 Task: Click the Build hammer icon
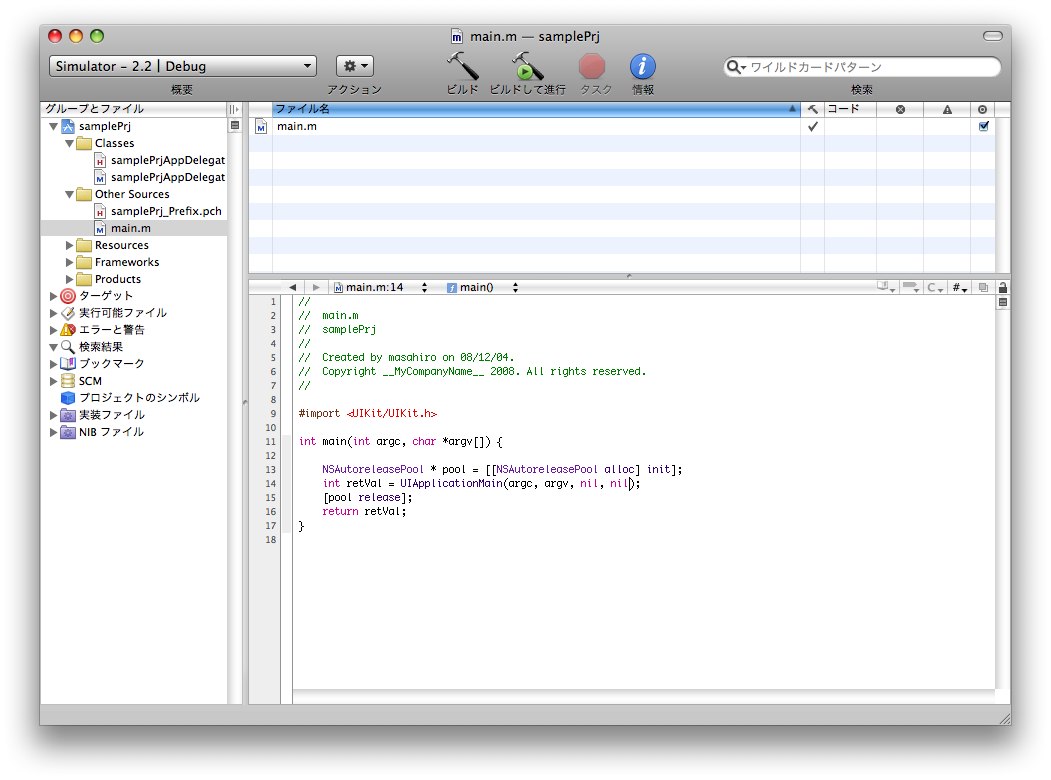pos(462,67)
